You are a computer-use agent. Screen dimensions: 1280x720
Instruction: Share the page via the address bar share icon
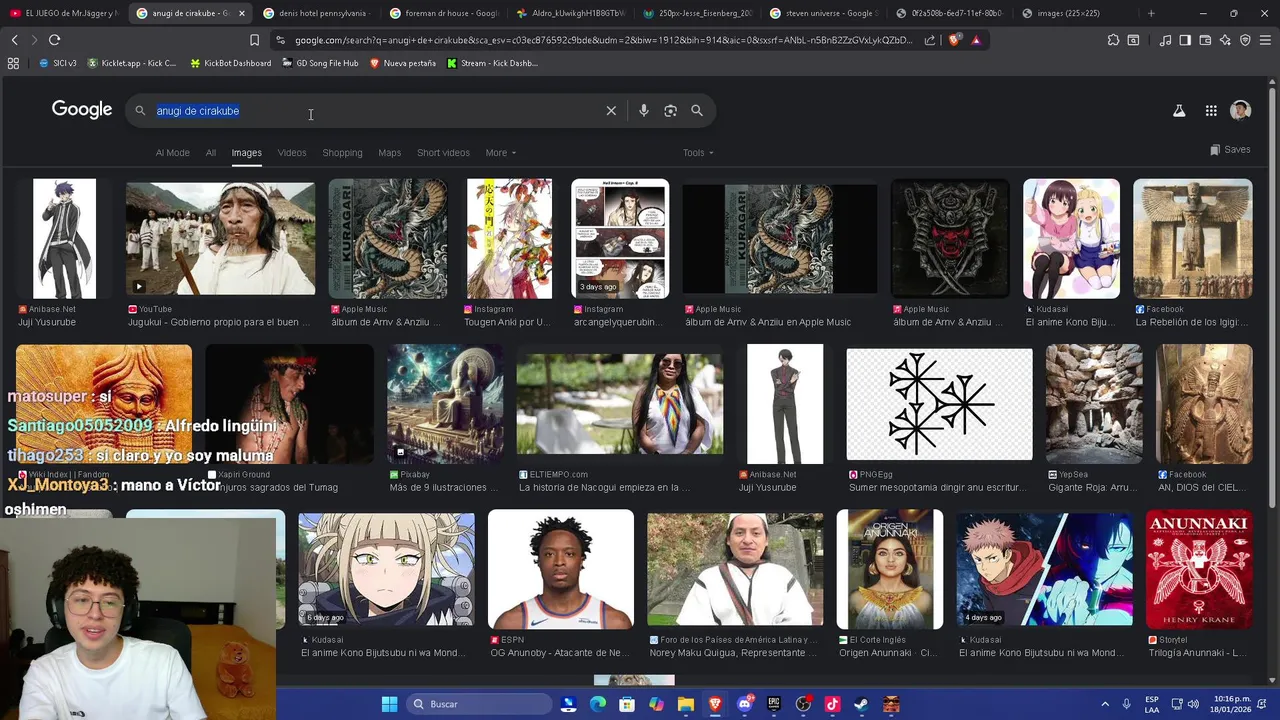coord(930,40)
